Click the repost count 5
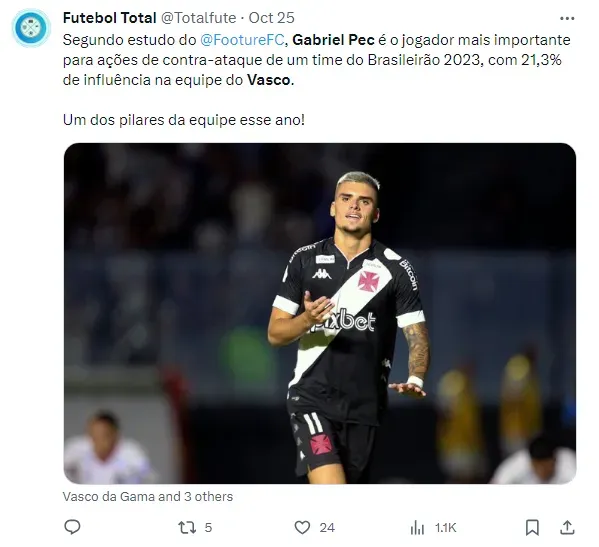 208,528
